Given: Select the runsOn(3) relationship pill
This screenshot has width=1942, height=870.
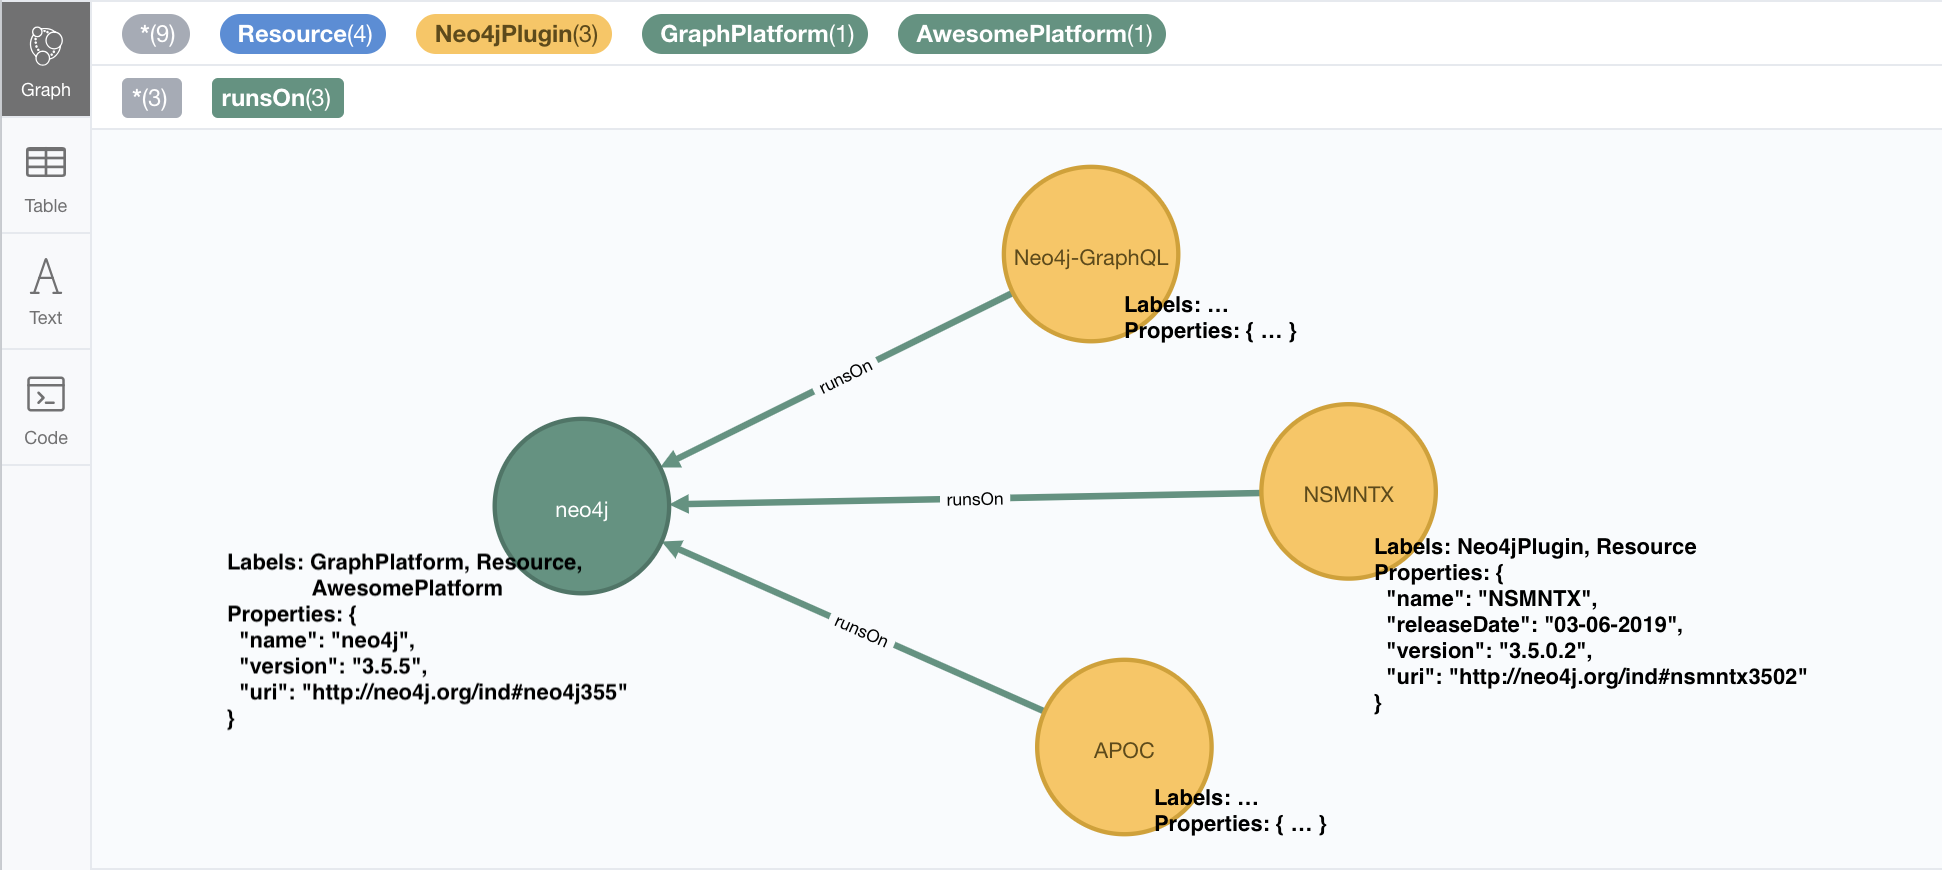Looking at the screenshot, I should 278,98.
